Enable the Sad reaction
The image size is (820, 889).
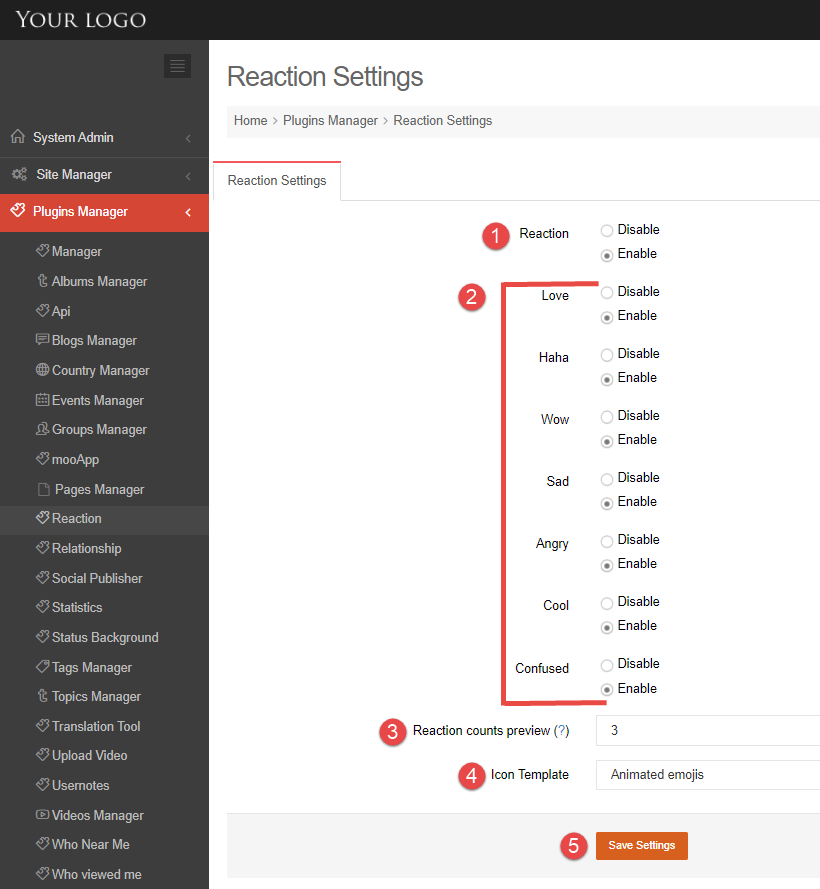coord(607,503)
